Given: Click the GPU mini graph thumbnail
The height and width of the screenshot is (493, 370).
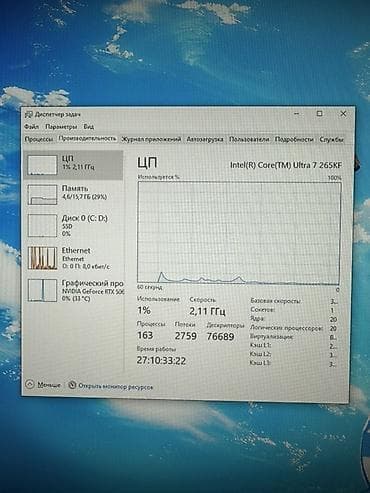Looking at the screenshot, I should pos(42,290).
